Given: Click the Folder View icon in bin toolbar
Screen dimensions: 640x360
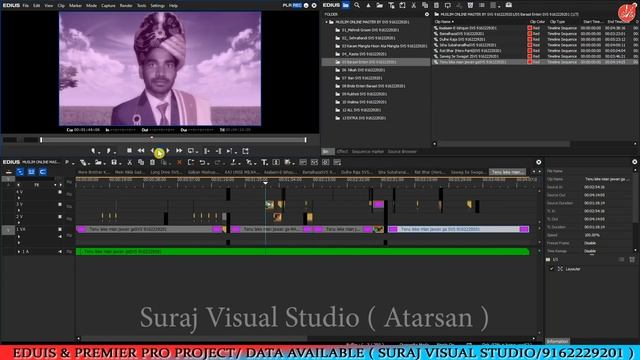Looking at the screenshot, I should (346, 5).
